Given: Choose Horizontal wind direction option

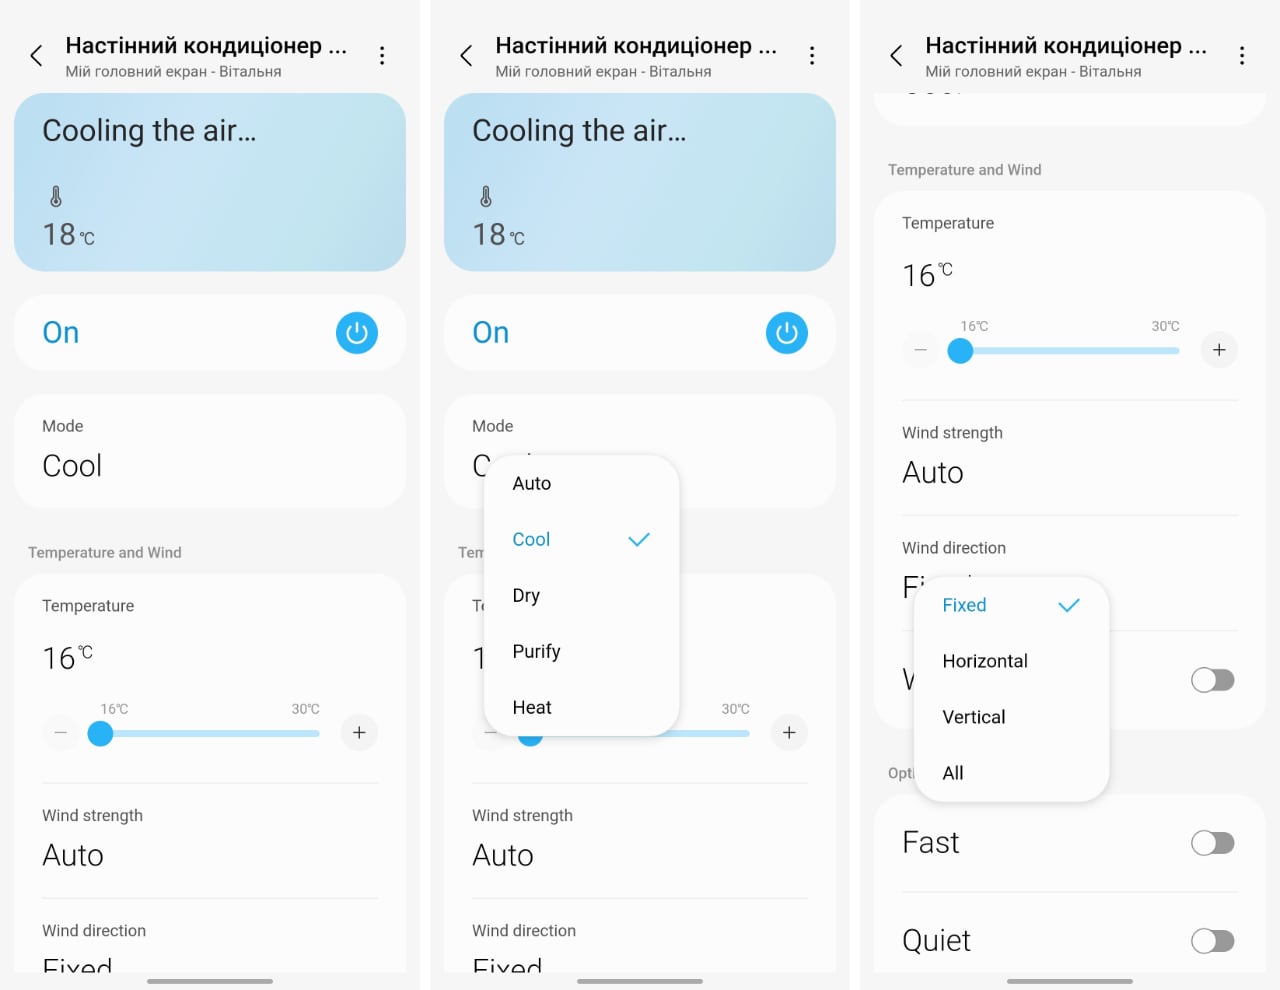Looking at the screenshot, I should pos(985,661).
